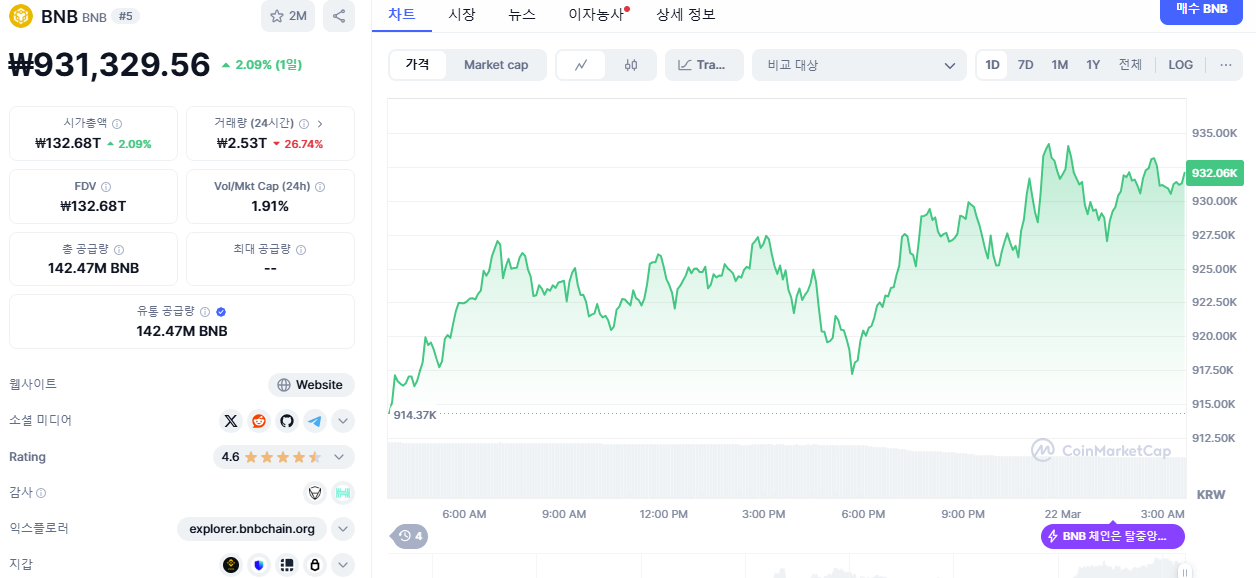Share BNB page with share icon

[339, 16]
